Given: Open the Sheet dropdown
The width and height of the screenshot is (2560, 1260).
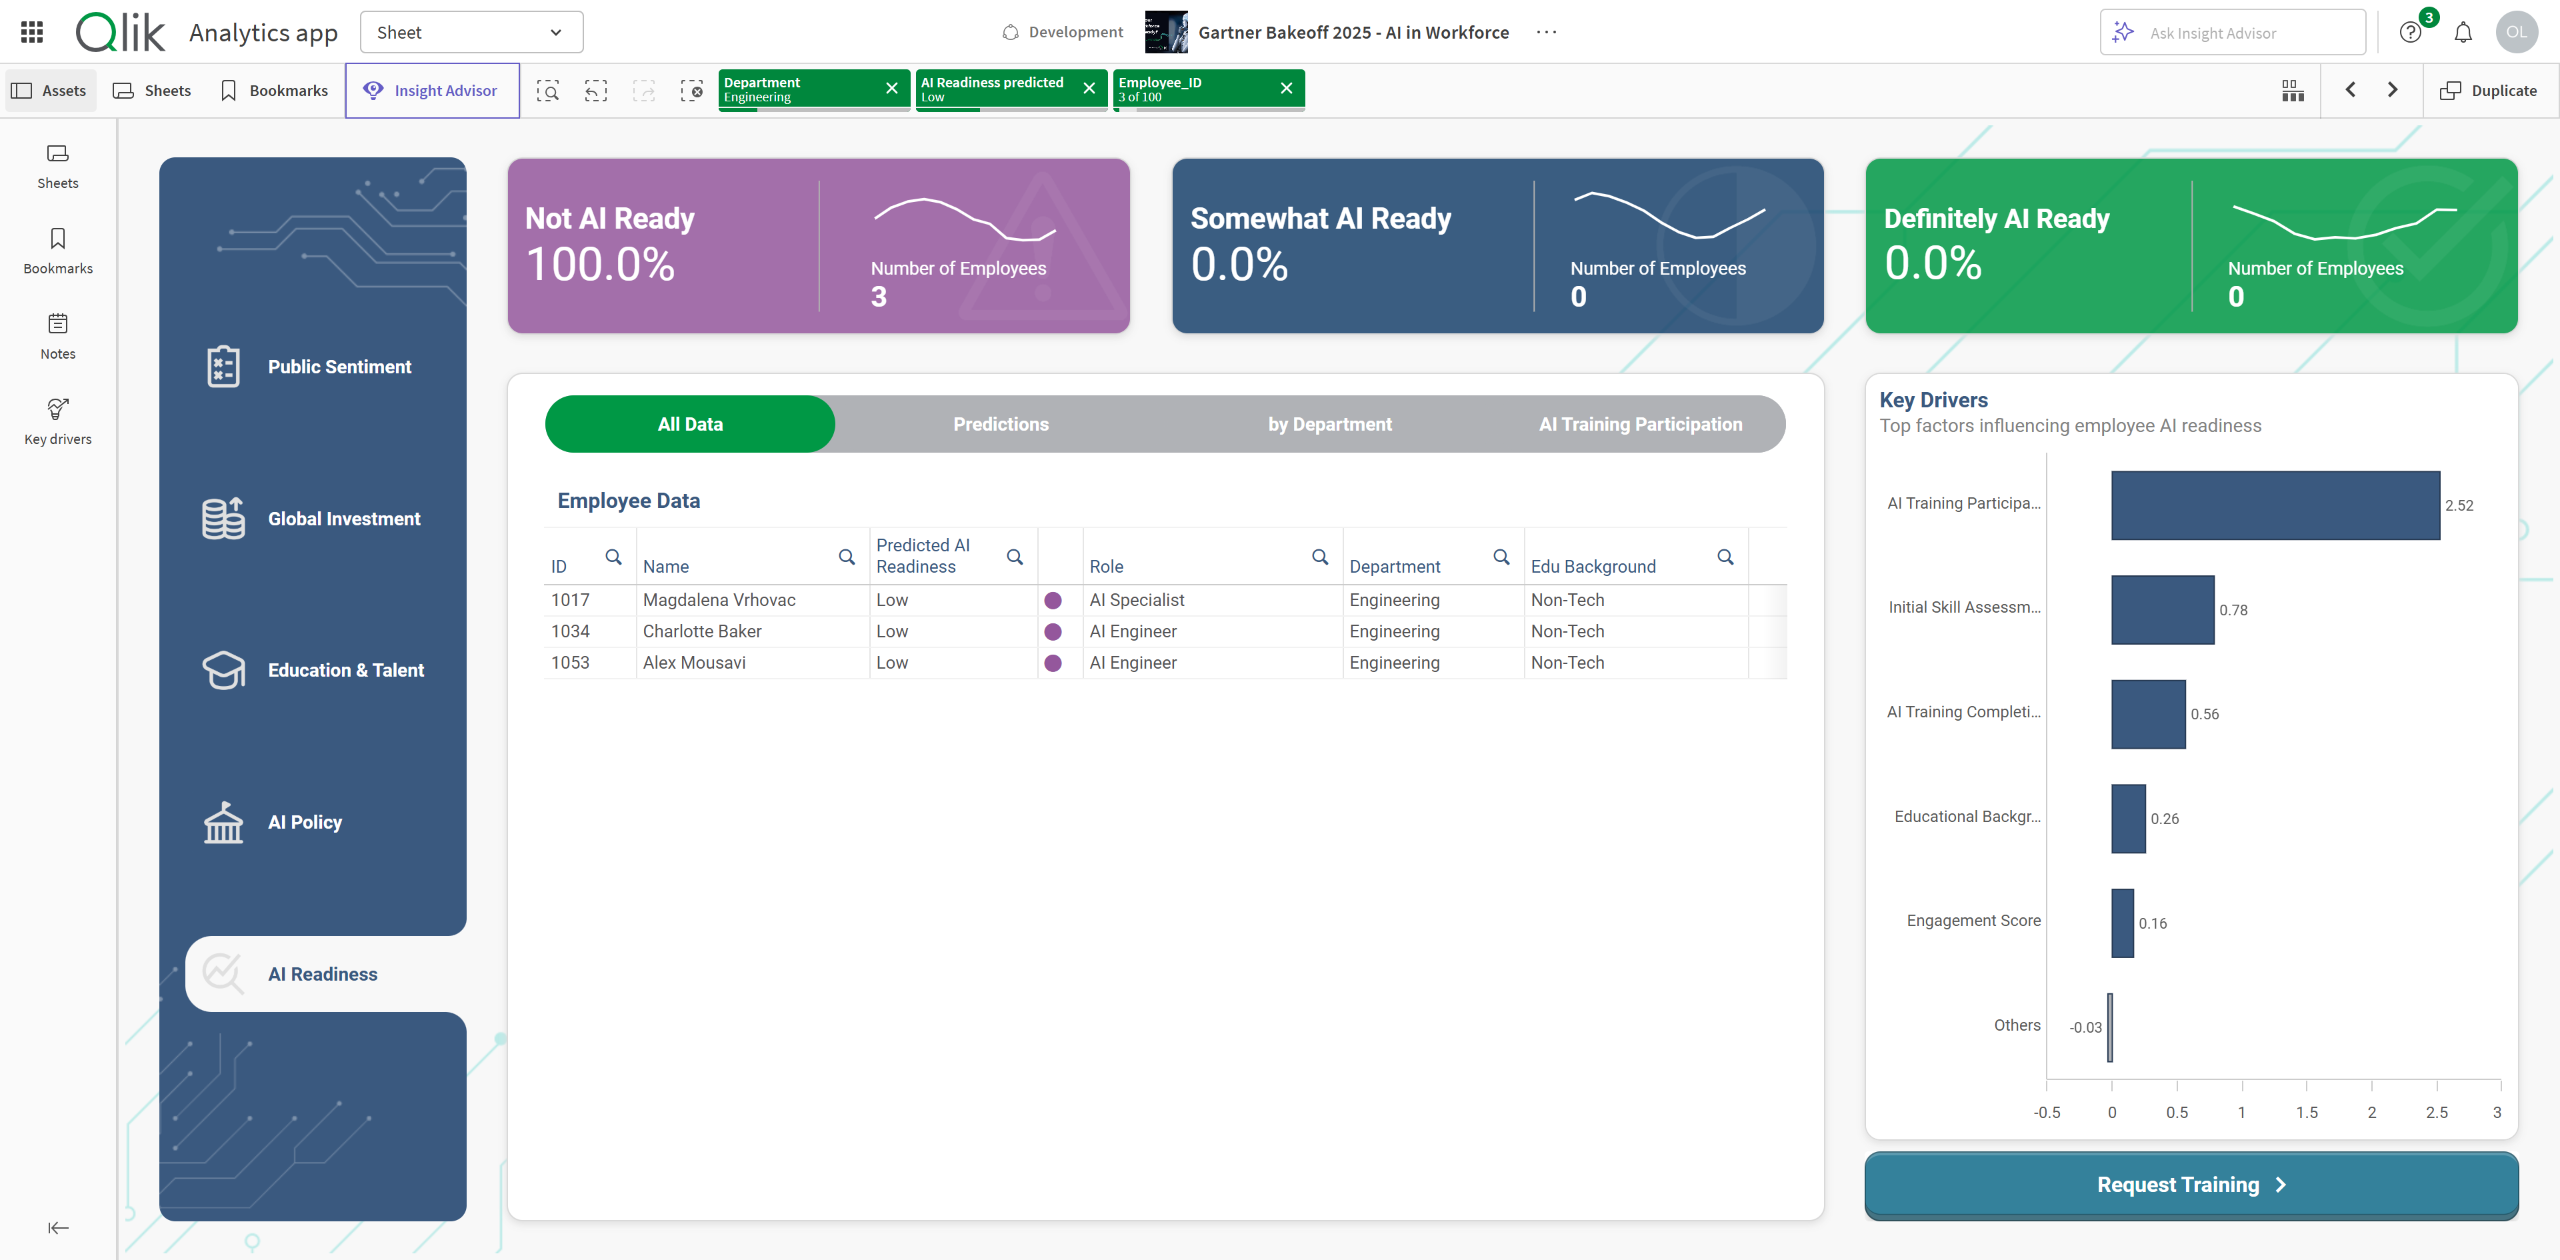Looking at the screenshot, I should [471, 32].
